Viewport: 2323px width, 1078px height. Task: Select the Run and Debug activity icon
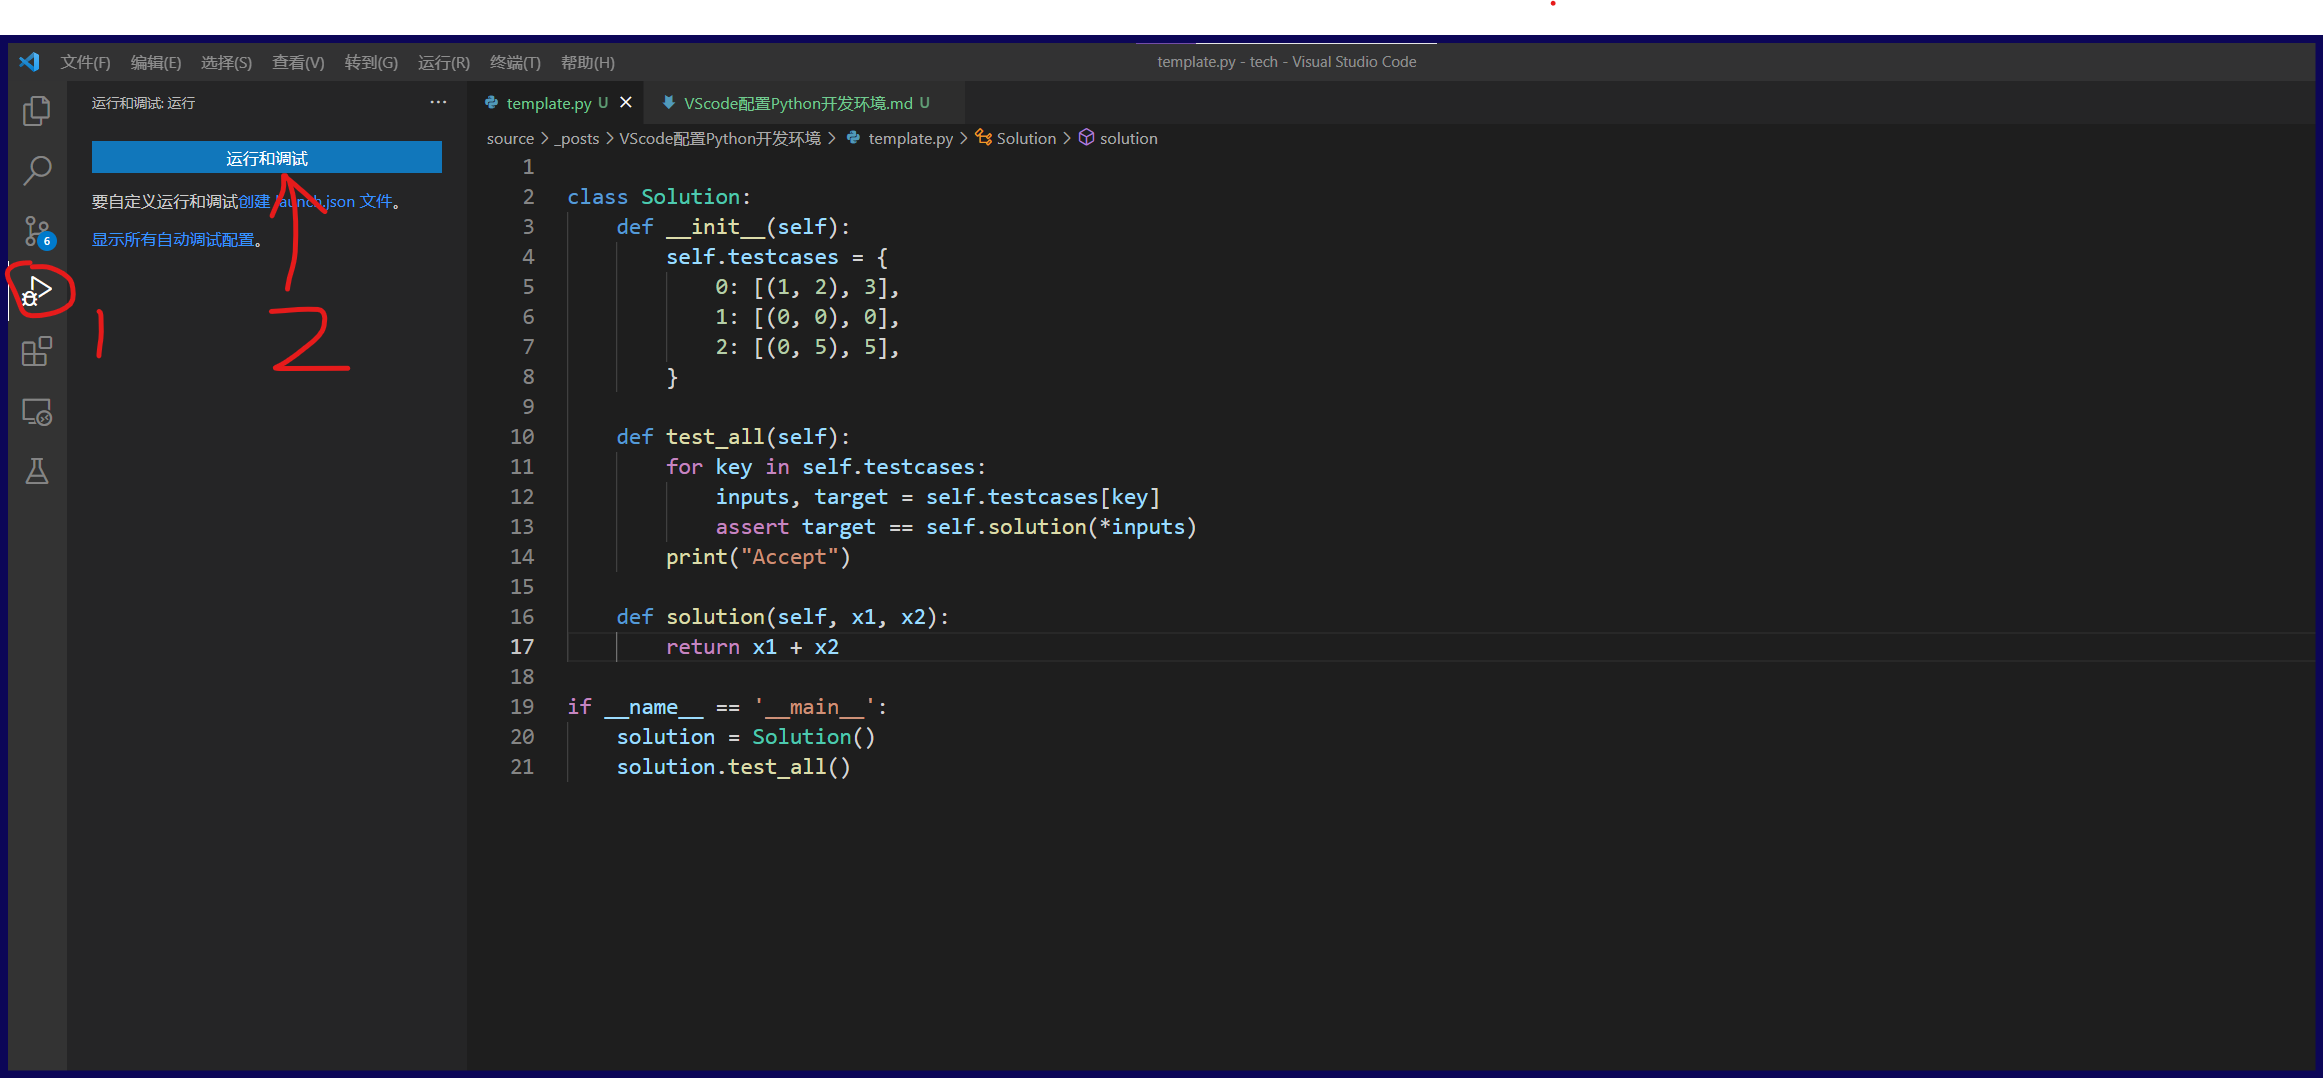coord(37,291)
